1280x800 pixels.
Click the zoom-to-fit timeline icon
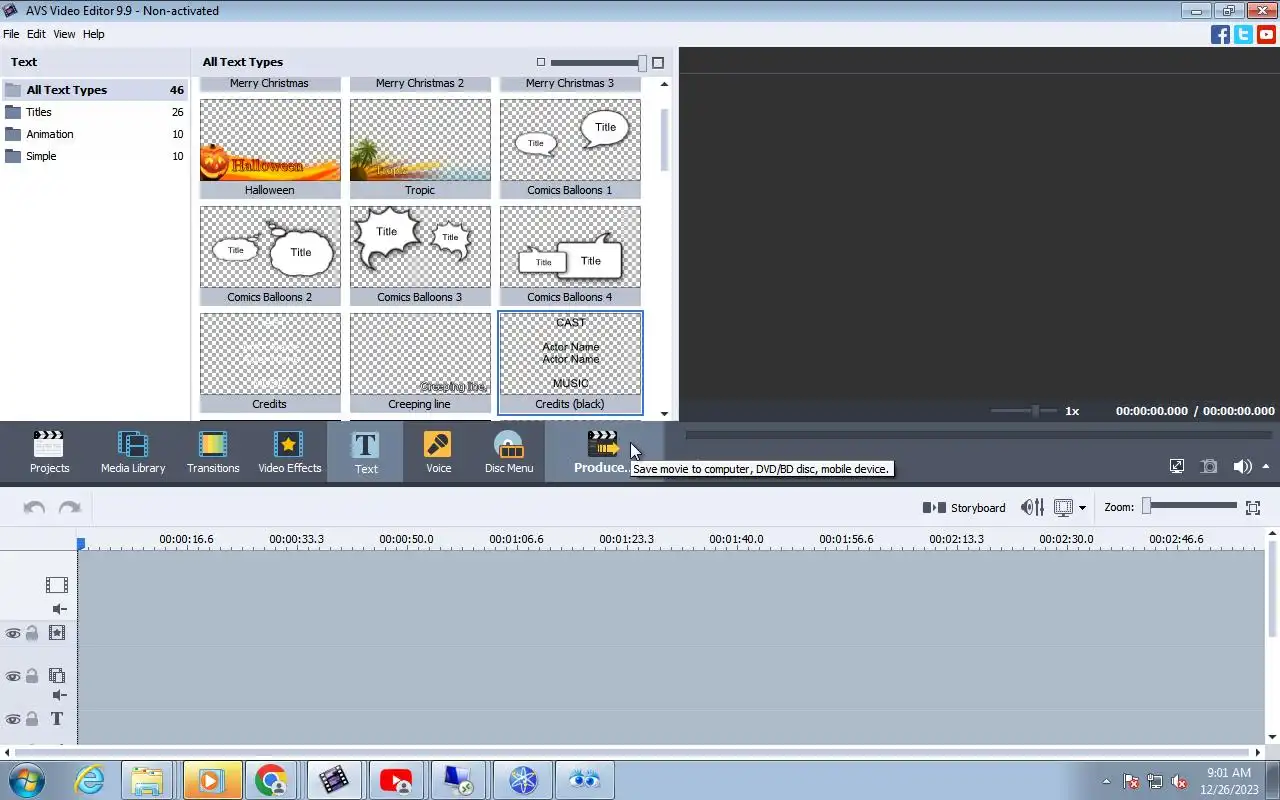(x=1253, y=508)
